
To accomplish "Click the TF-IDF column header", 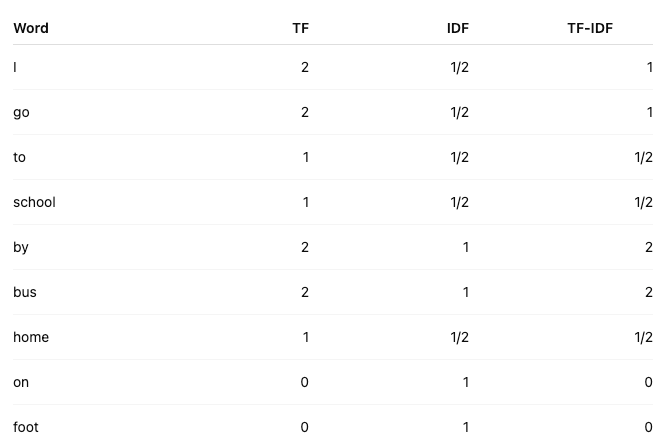I will (x=590, y=28).
